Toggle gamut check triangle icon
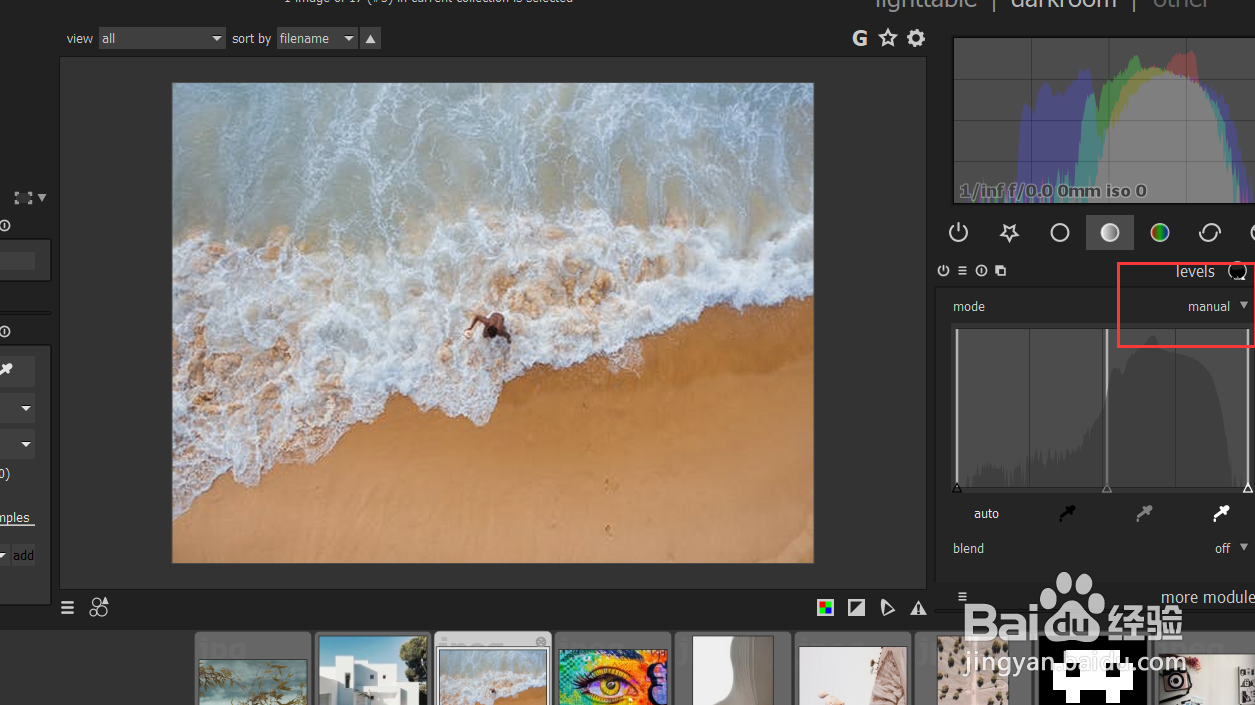 [887, 607]
